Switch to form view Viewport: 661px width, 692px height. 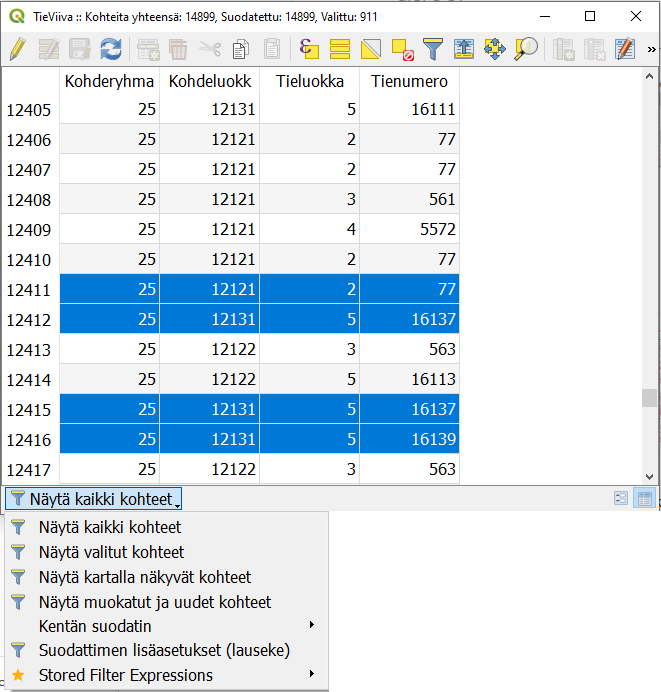pos(621,498)
